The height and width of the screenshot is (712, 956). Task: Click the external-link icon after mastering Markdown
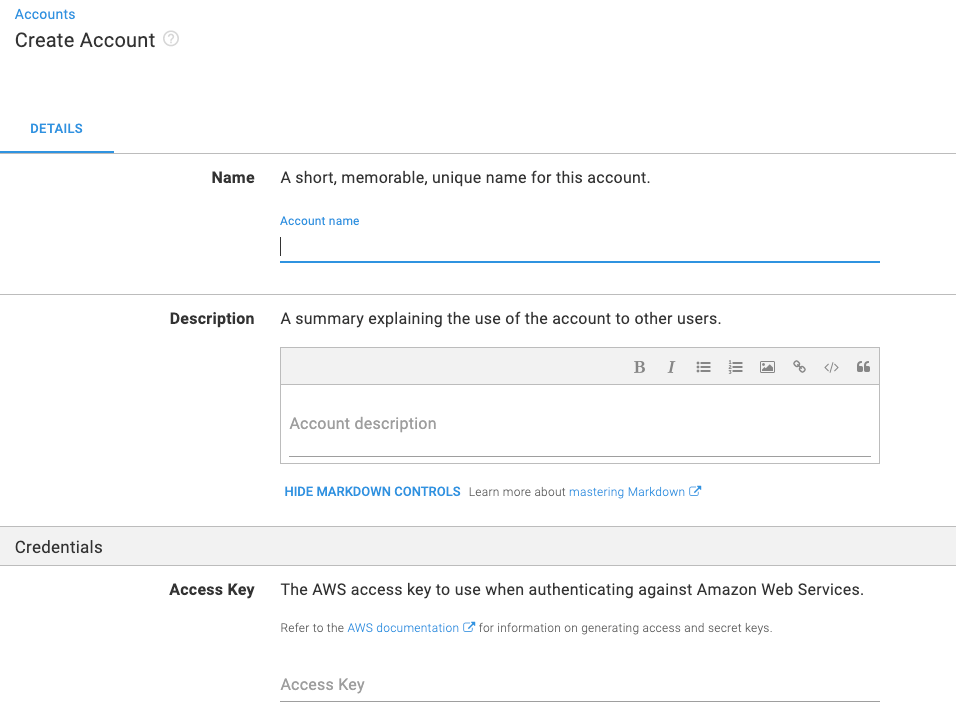point(696,491)
